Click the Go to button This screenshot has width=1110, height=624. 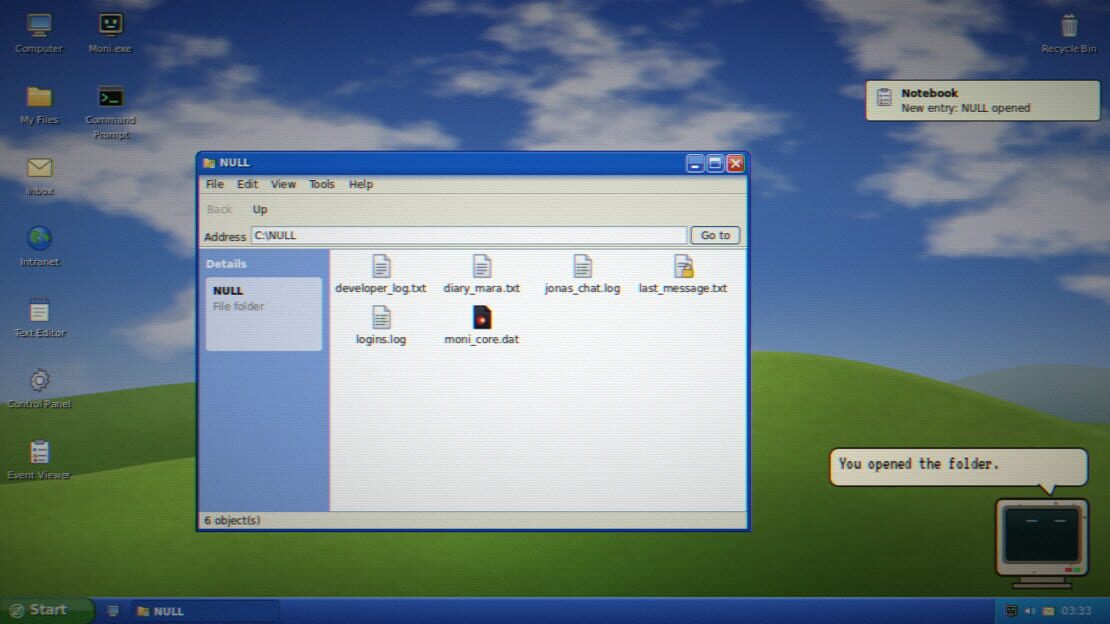tap(715, 235)
